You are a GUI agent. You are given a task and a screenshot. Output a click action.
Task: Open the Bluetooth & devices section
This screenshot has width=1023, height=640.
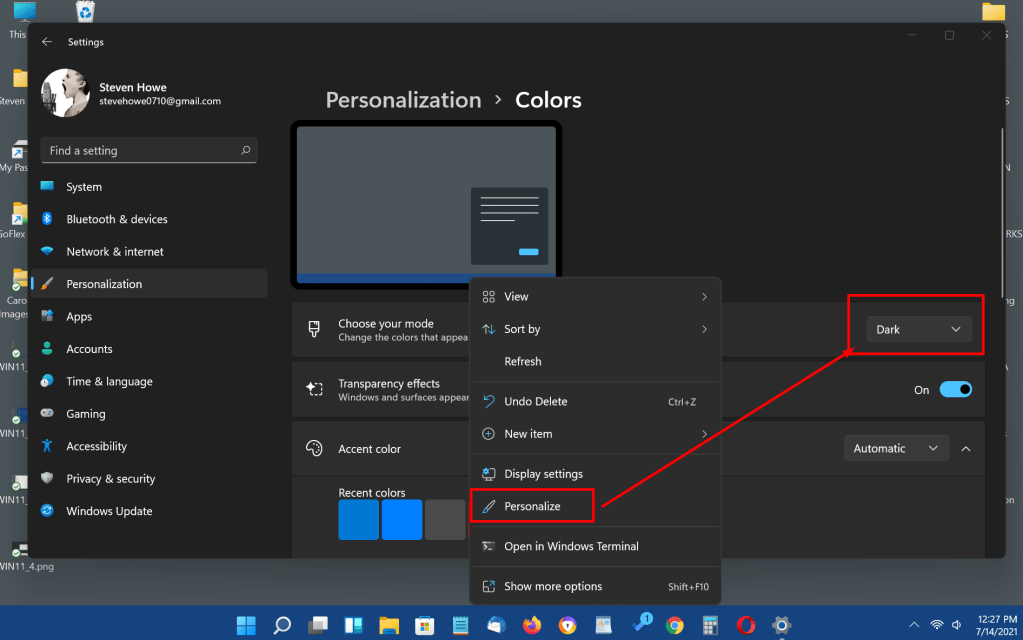[116, 219]
